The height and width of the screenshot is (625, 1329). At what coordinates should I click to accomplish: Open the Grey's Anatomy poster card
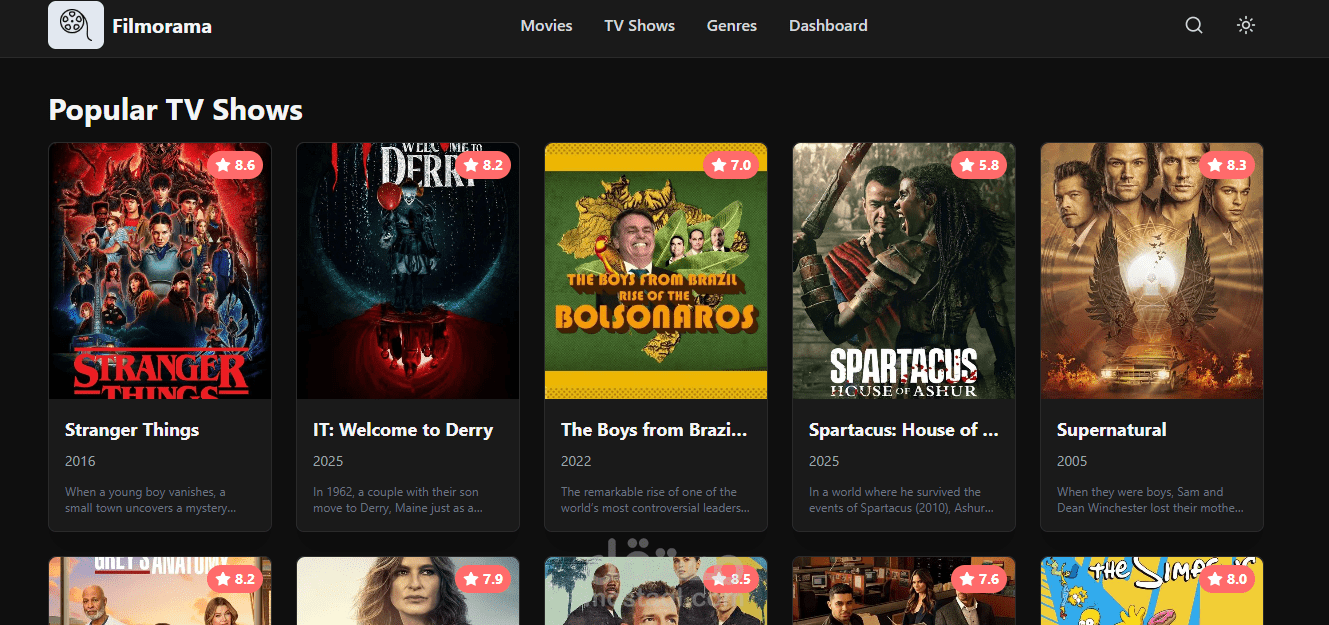click(160, 591)
